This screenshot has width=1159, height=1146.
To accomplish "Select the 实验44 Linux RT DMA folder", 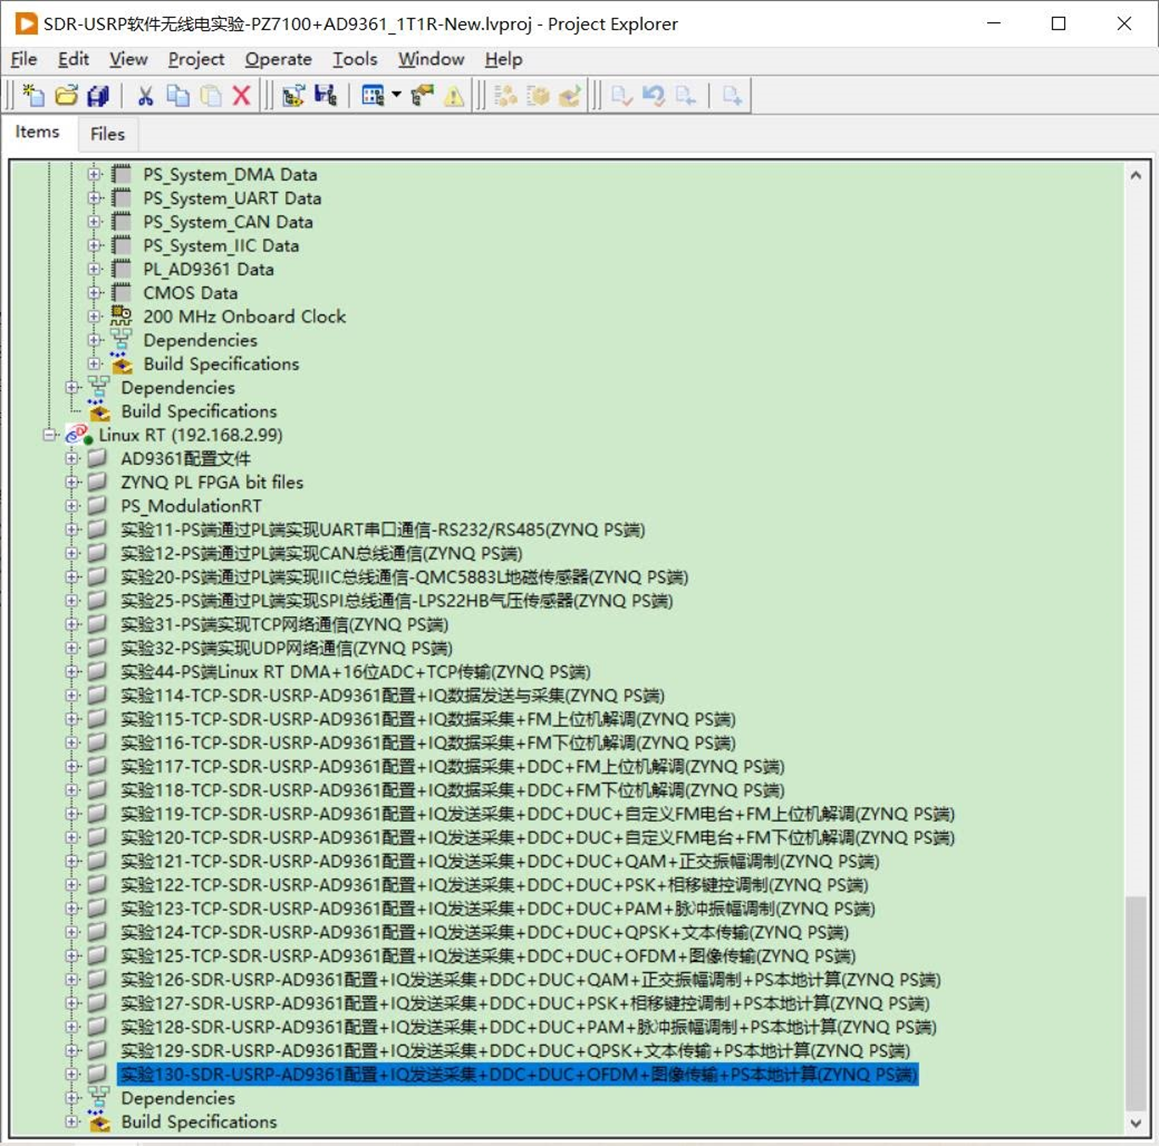I will coord(356,671).
